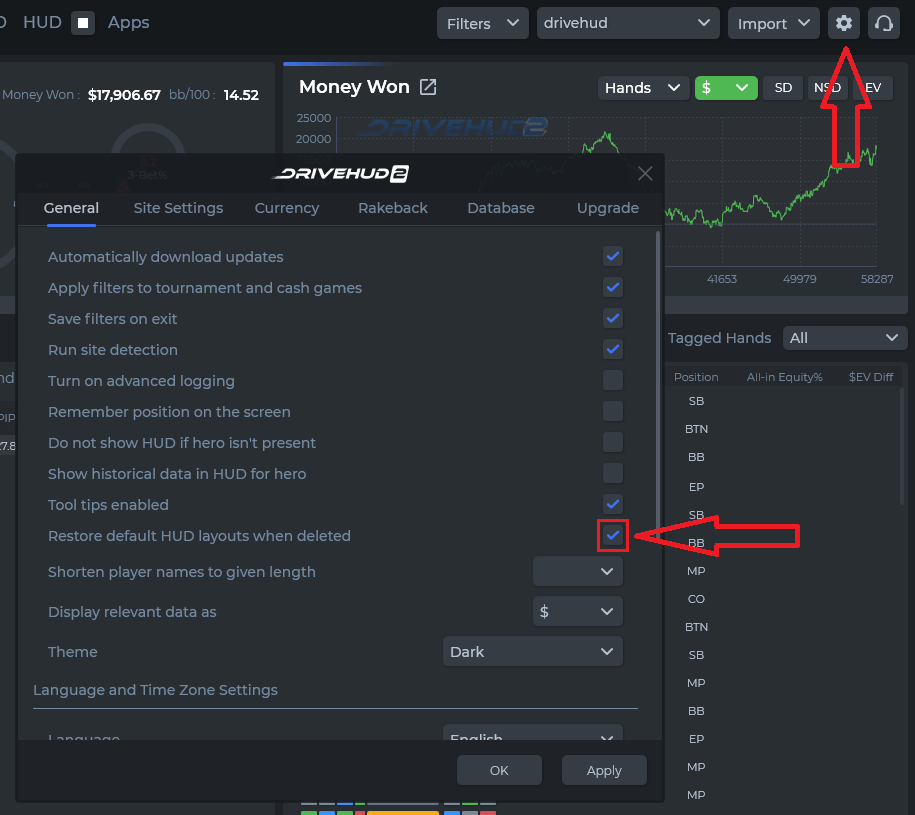
Task: Toggle Apply filters to tournament and cash games
Action: [613, 287]
